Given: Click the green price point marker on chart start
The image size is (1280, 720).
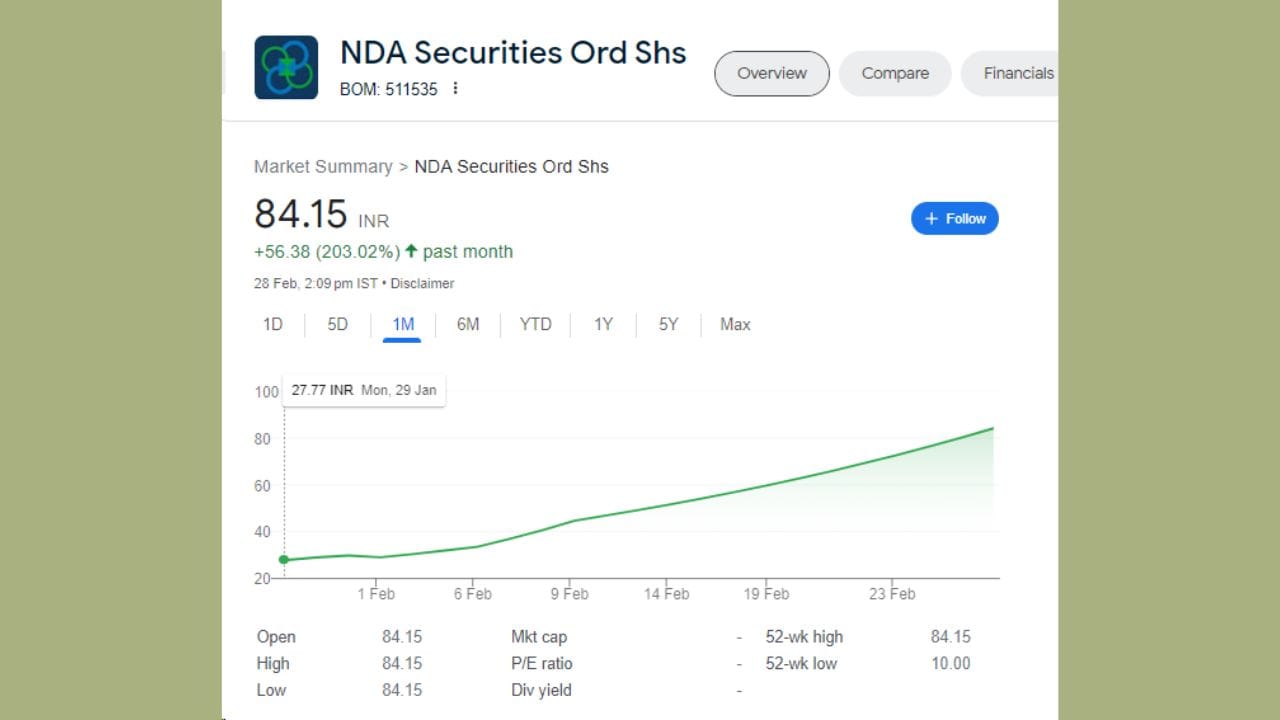Looking at the screenshot, I should point(285,559).
